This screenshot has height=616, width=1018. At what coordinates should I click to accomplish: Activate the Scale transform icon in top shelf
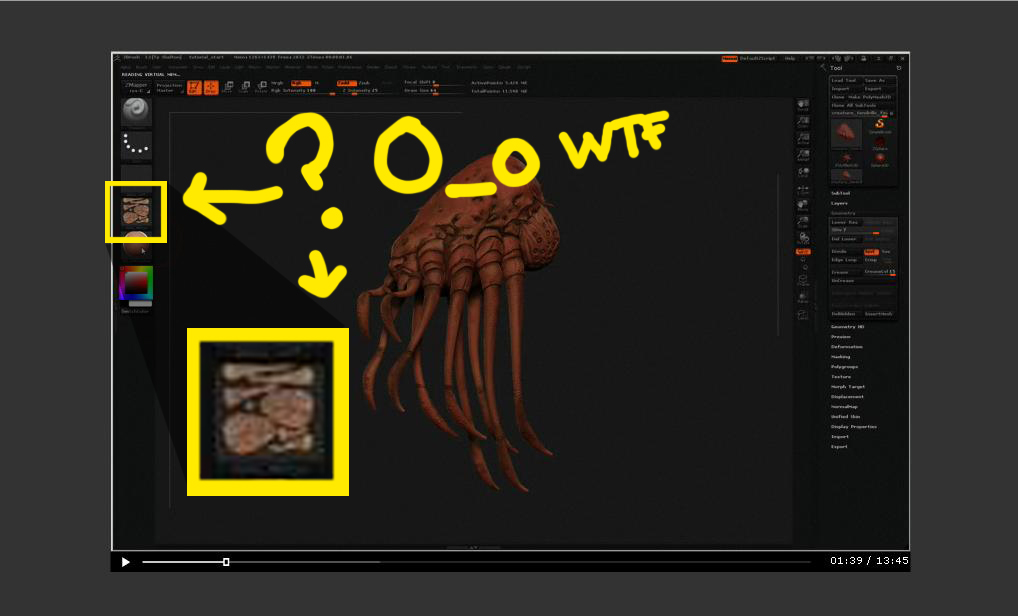245,87
